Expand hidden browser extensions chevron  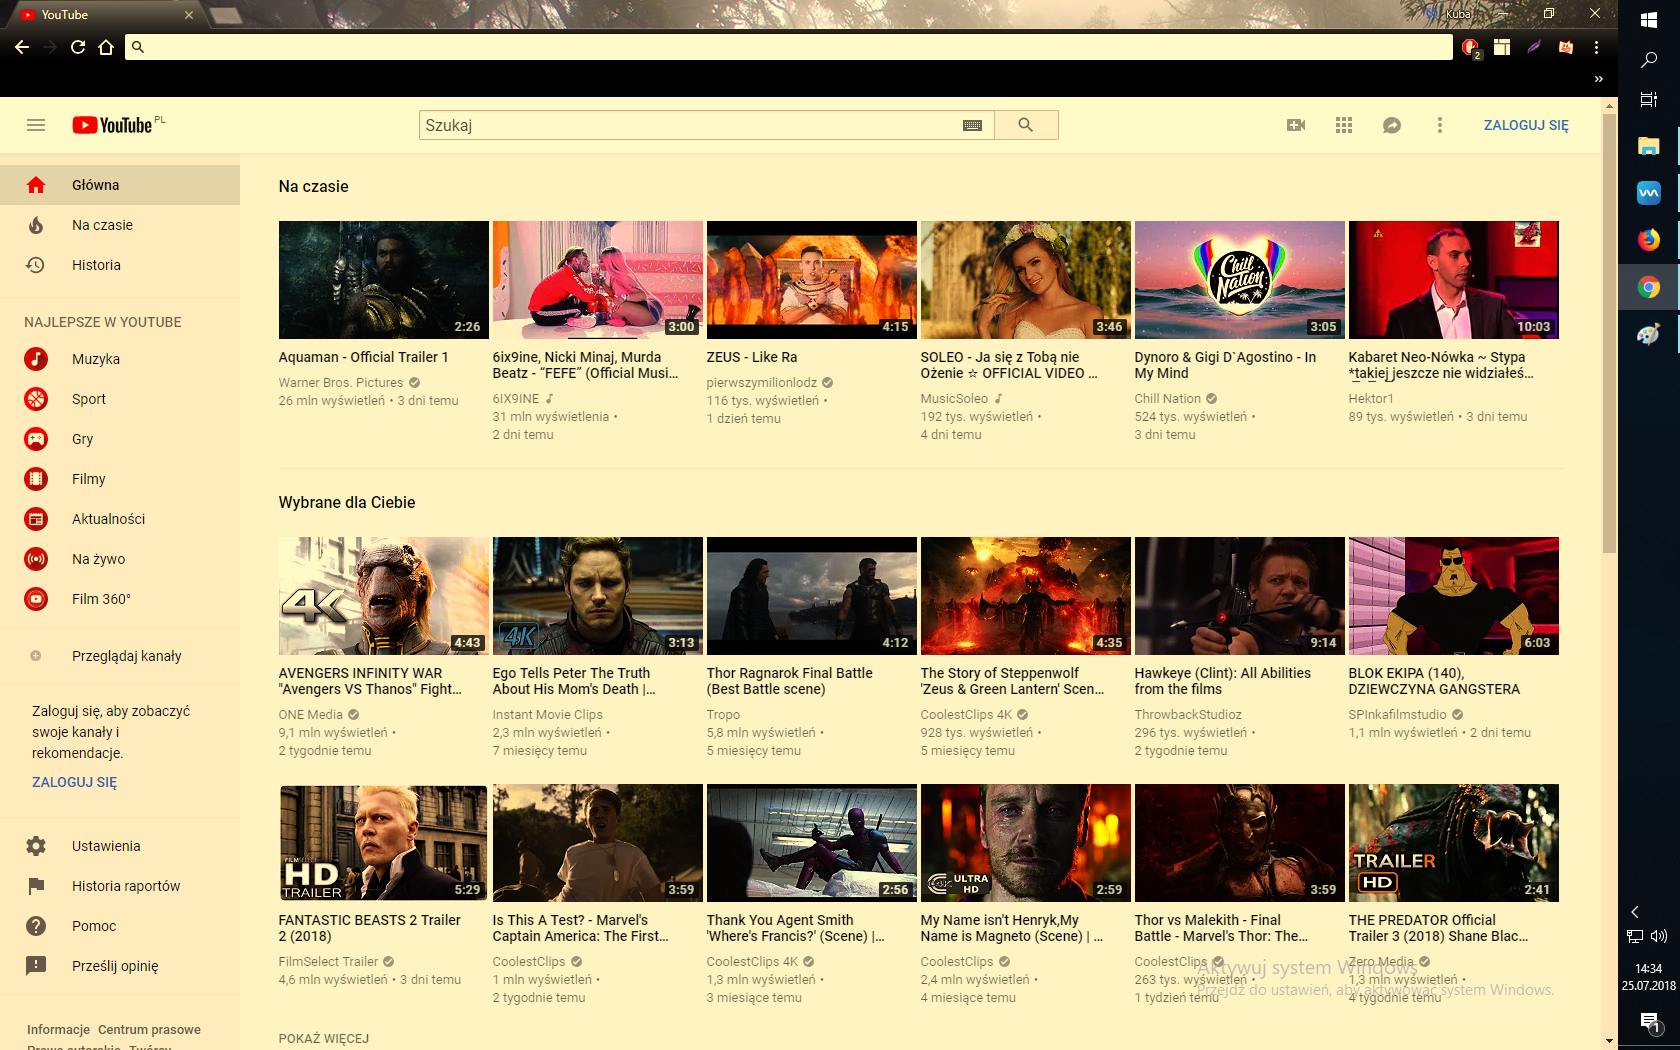point(1598,79)
